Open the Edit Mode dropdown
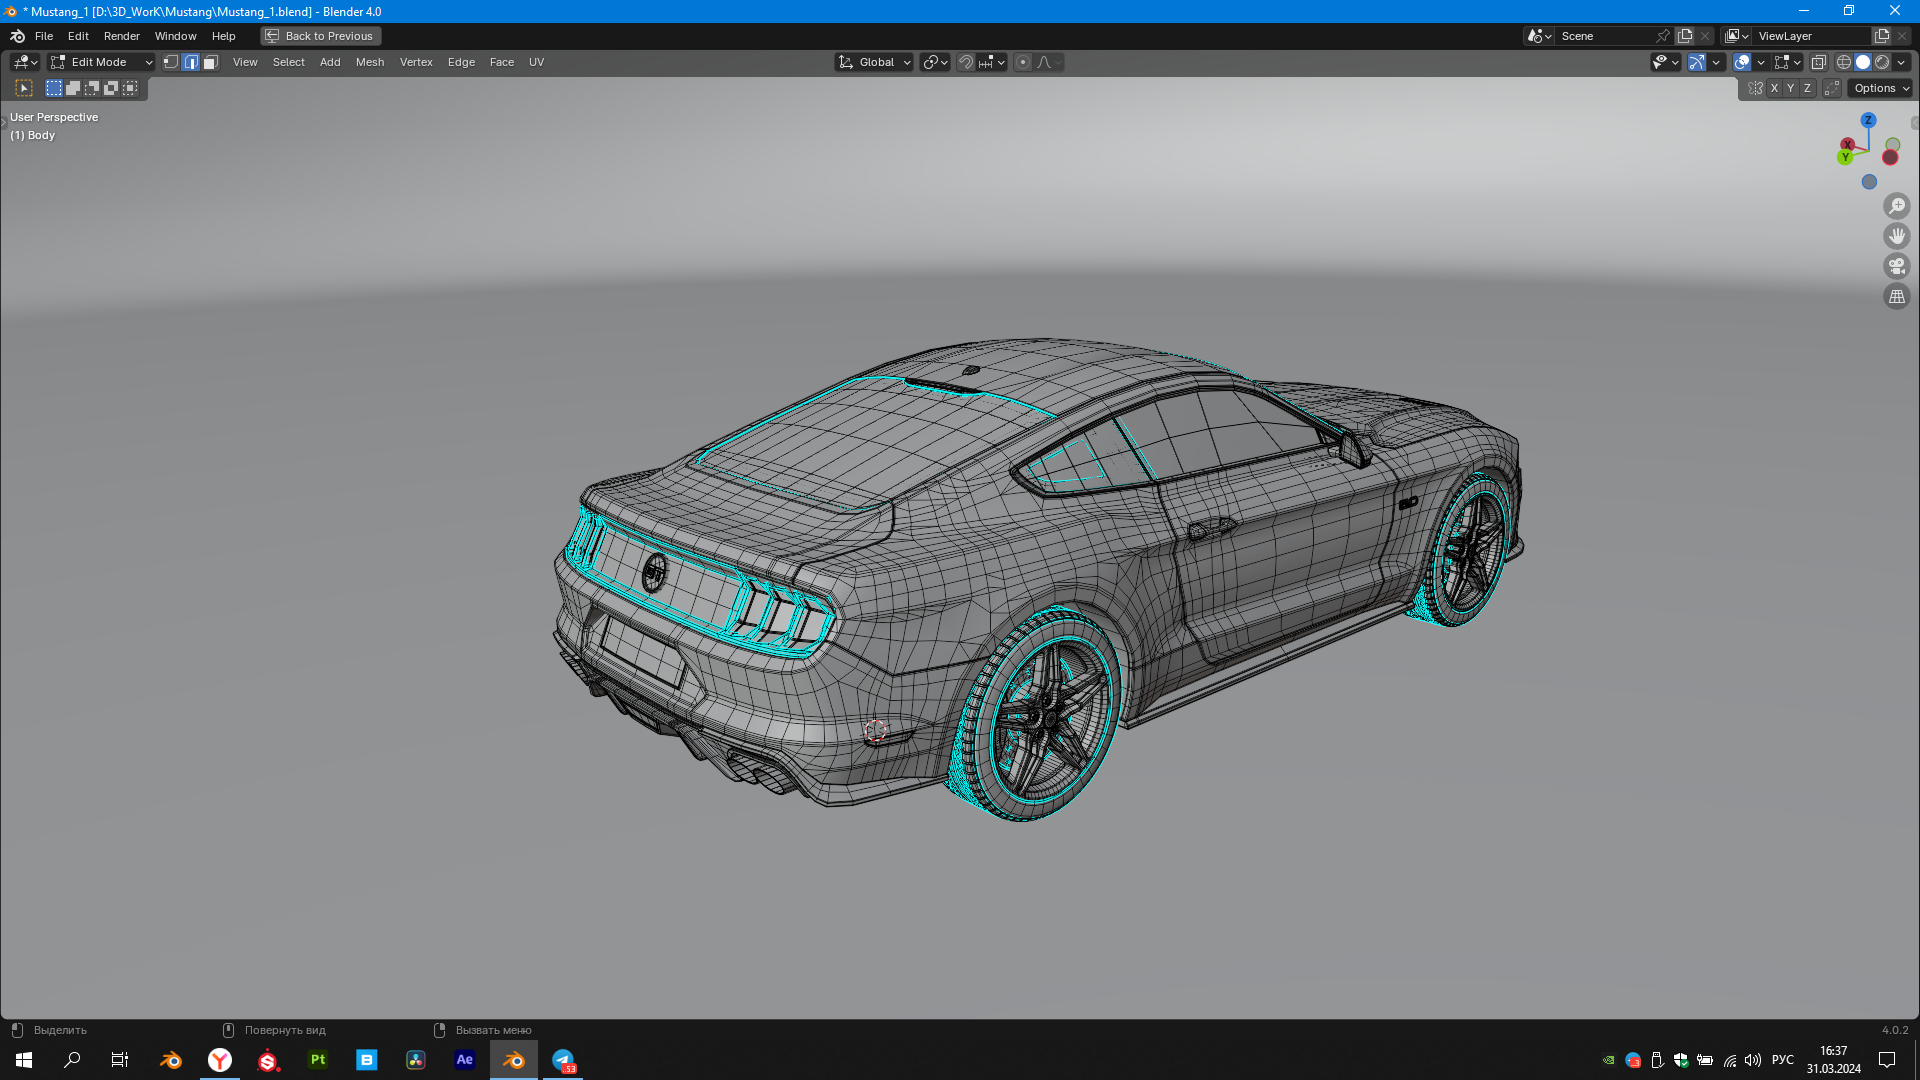 101,62
